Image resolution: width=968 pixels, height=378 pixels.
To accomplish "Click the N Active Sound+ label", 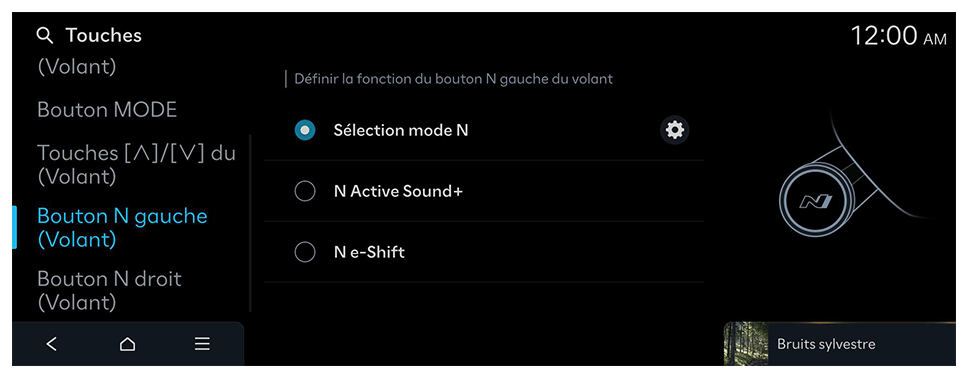I will point(398,191).
